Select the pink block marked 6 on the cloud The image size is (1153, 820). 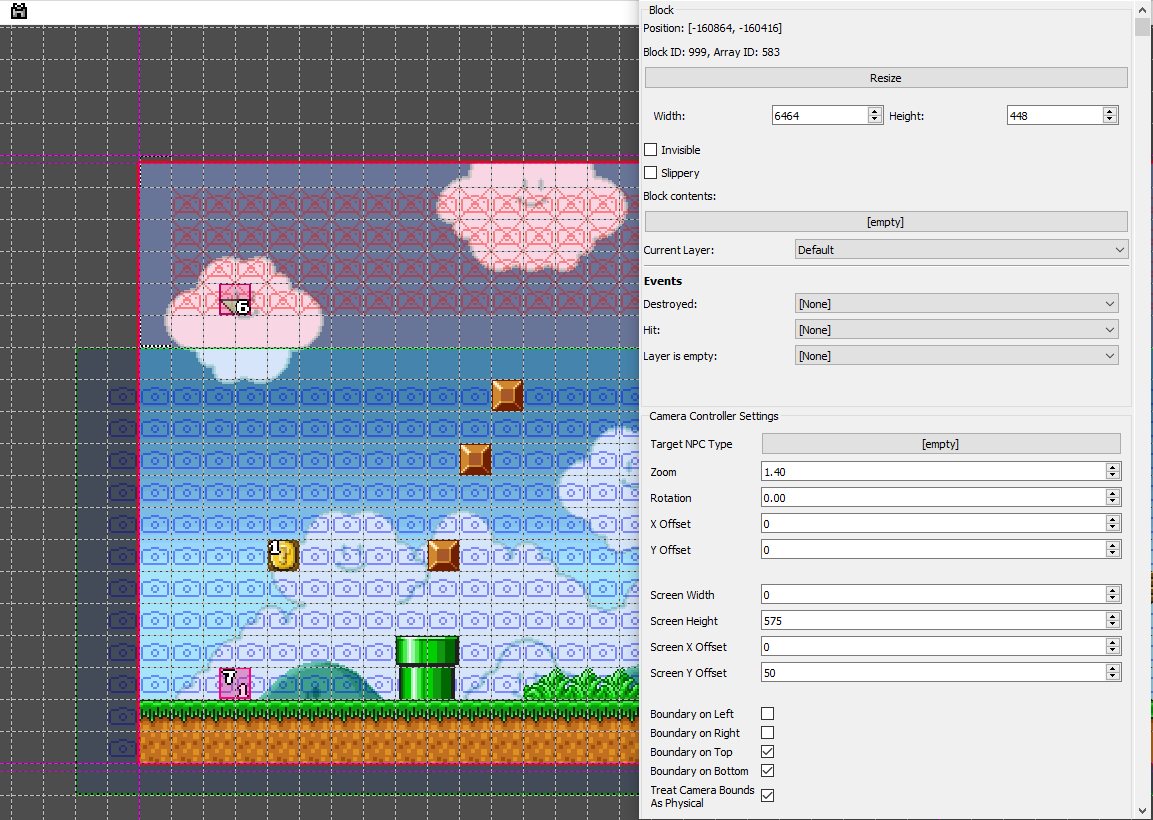pyautogui.click(x=235, y=299)
